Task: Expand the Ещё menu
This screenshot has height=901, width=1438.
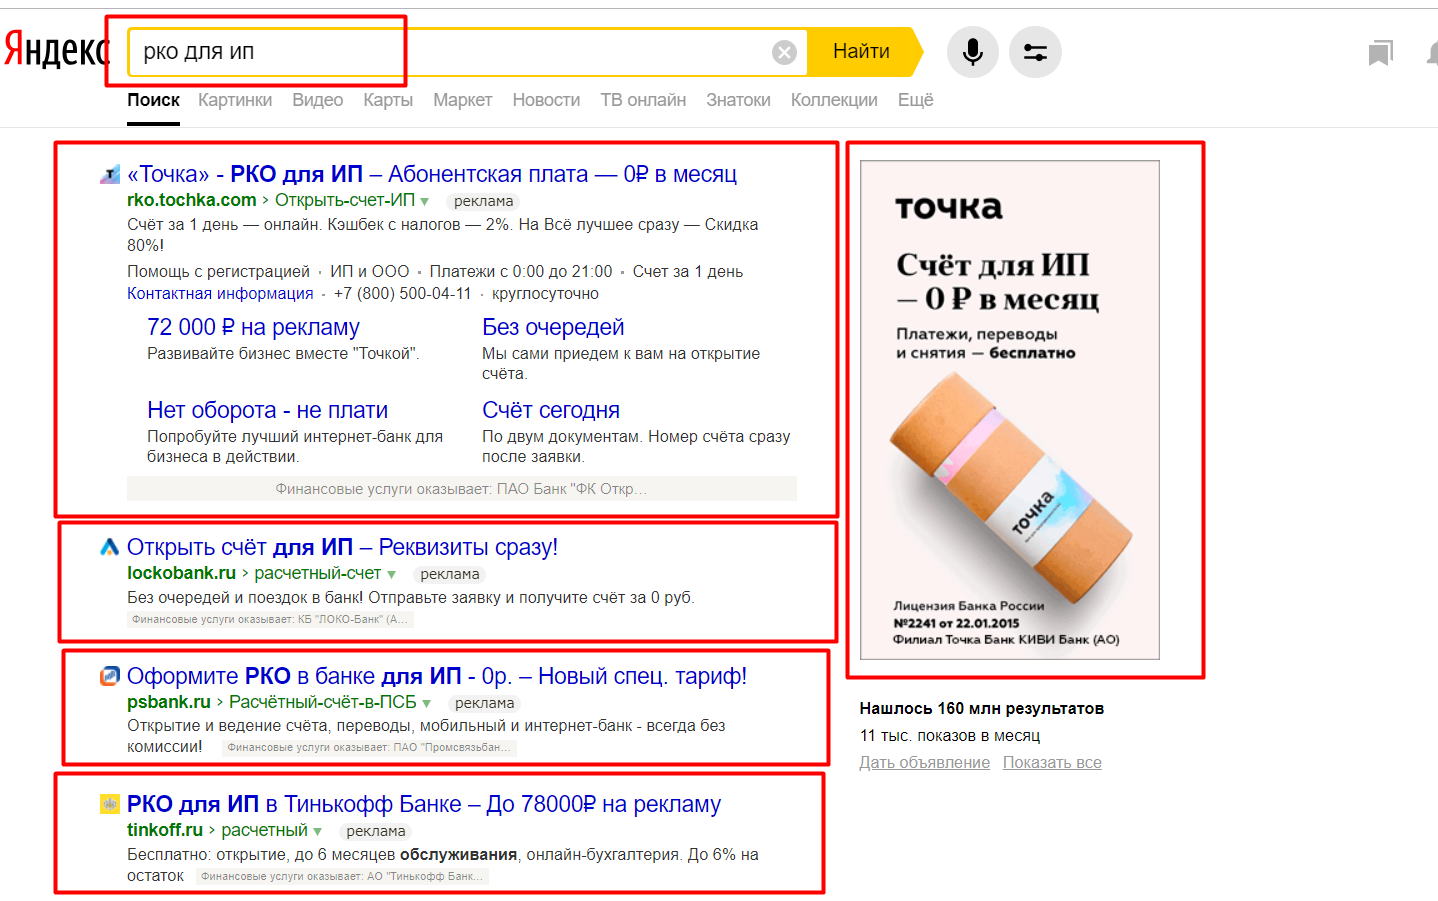Action: (x=915, y=100)
